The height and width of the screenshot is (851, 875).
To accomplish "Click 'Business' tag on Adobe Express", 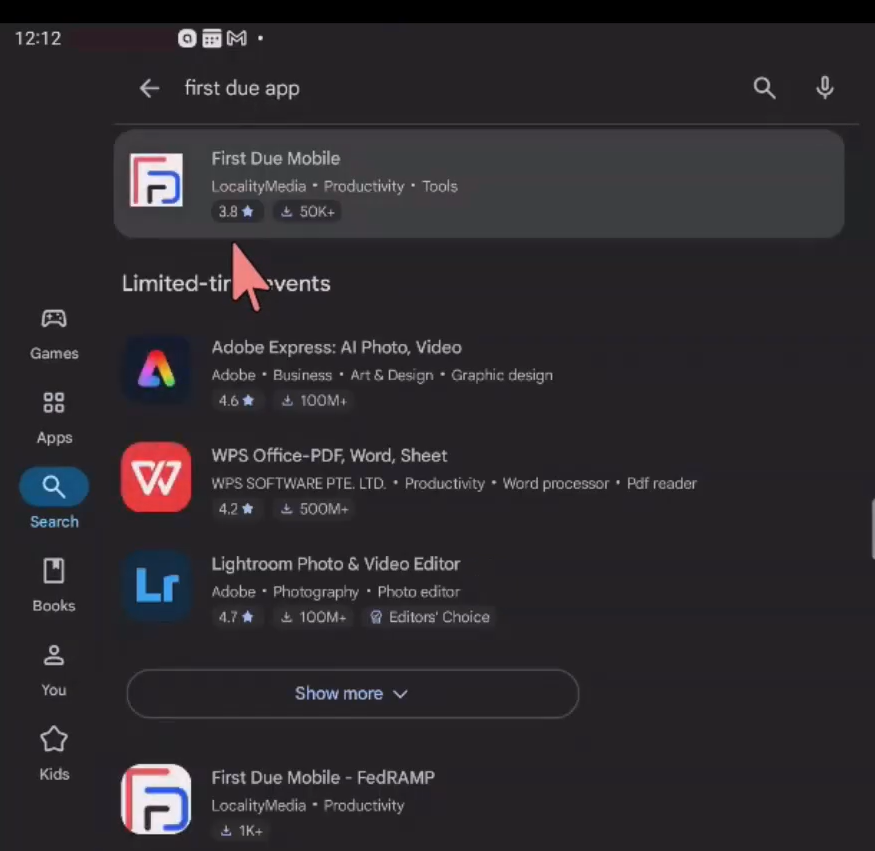I will point(302,376).
